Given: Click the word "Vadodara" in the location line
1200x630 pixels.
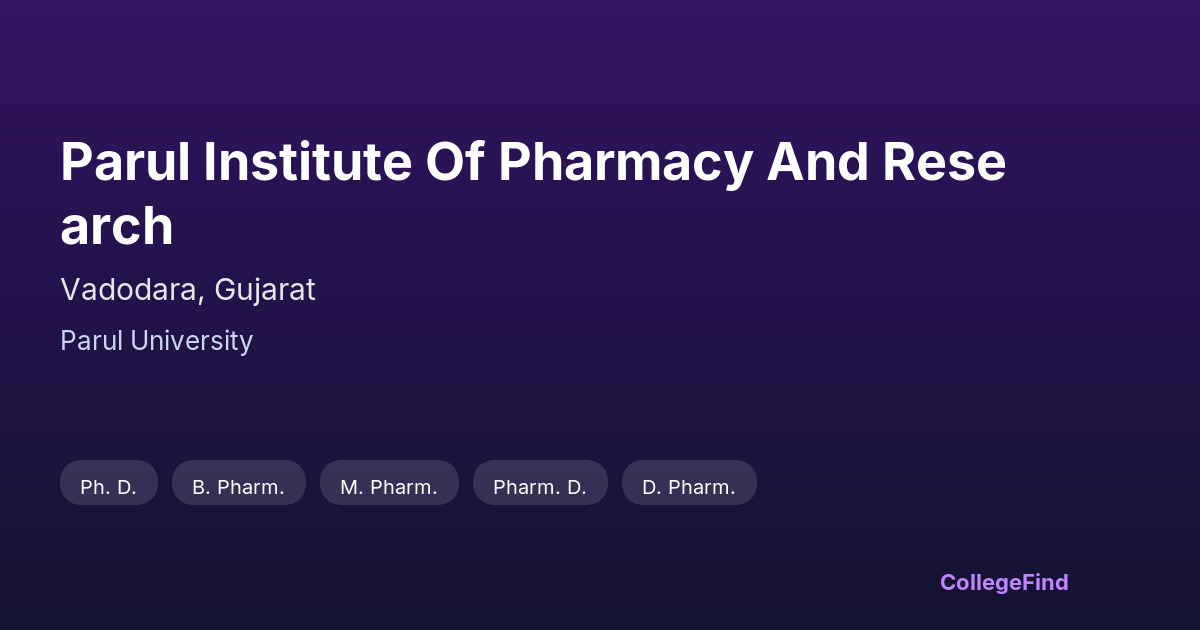Looking at the screenshot, I should [x=133, y=290].
